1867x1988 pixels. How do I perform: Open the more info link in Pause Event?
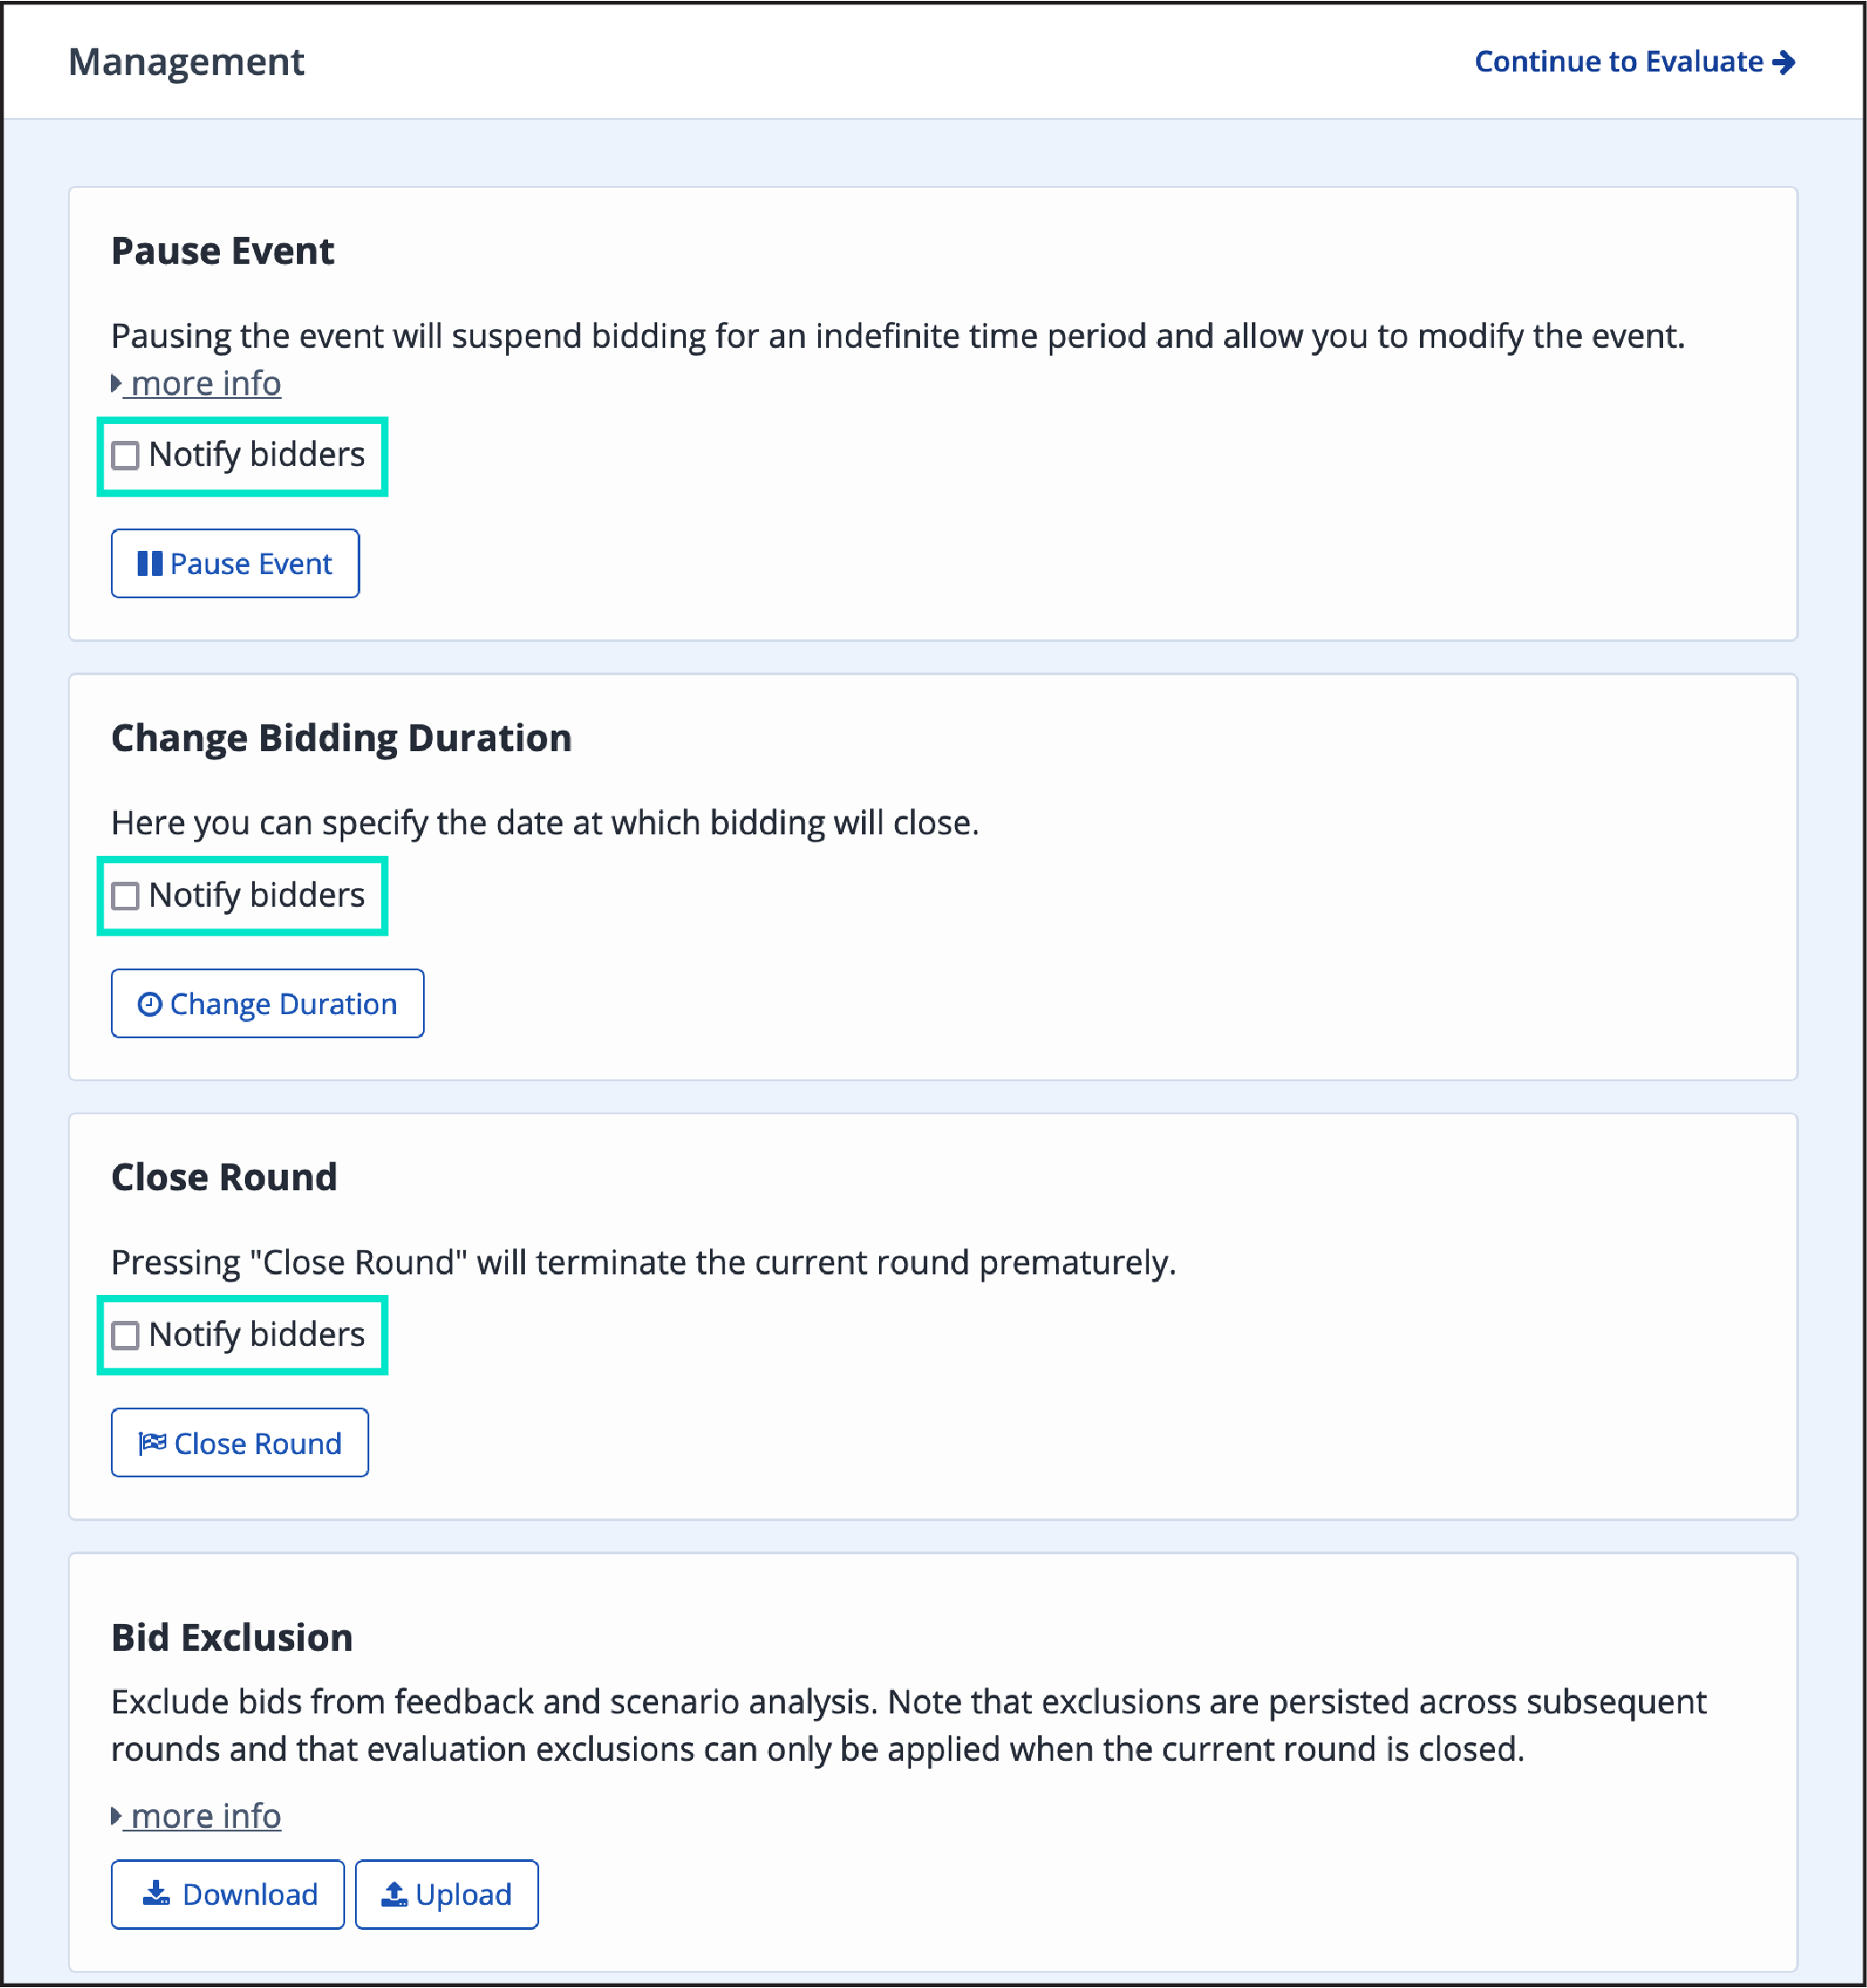pos(205,383)
